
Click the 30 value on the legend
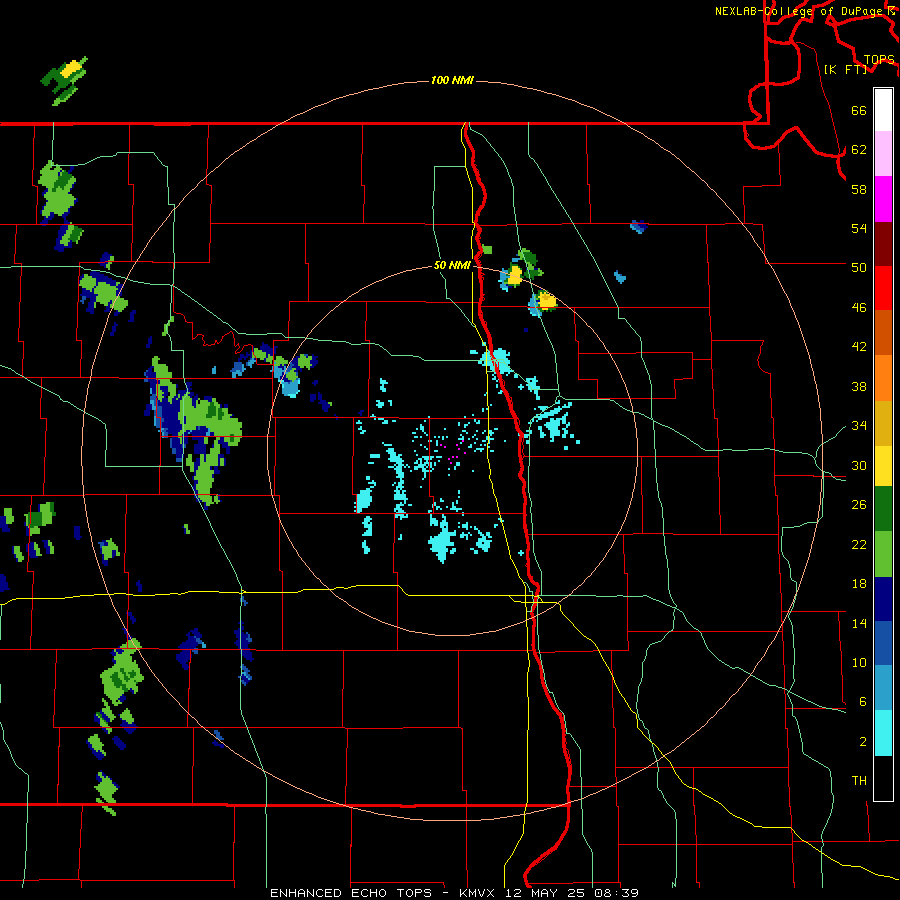pyautogui.click(x=859, y=465)
